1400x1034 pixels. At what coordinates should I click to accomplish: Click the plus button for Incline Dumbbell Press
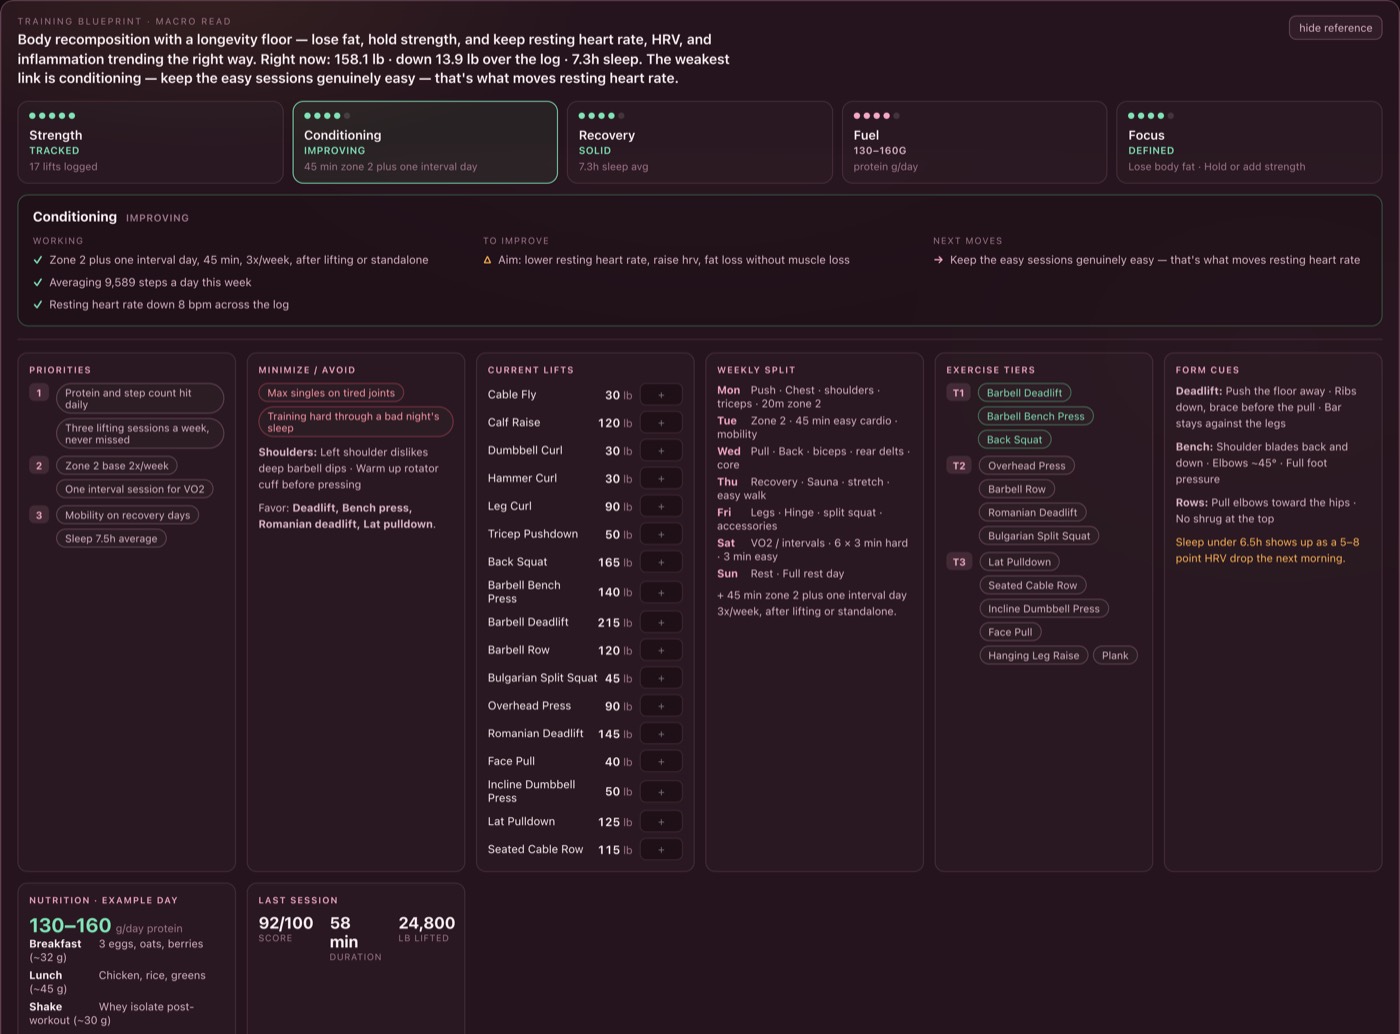tap(661, 792)
